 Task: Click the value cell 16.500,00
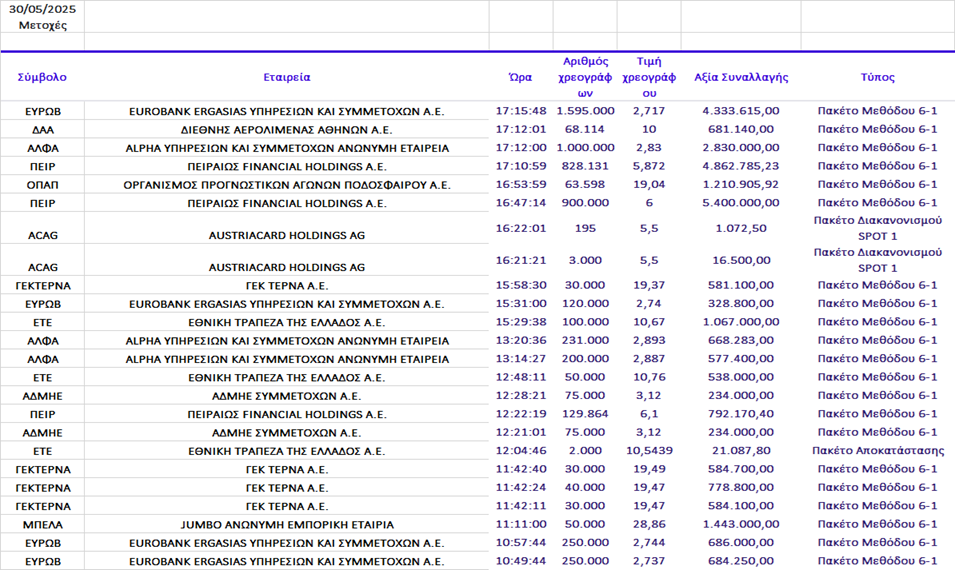pyautogui.click(x=741, y=260)
